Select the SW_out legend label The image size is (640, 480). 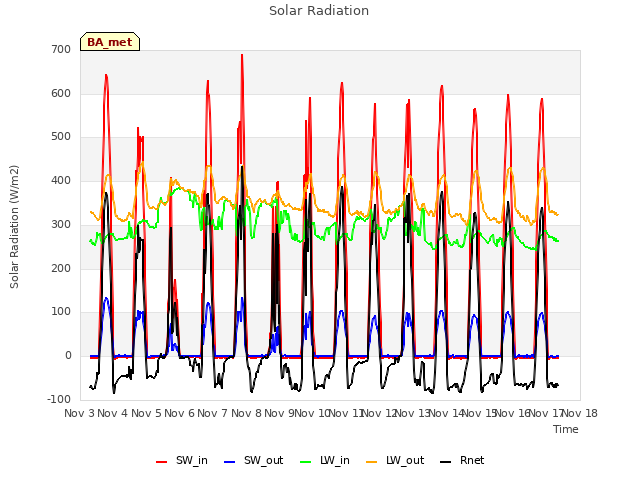[x=264, y=460]
